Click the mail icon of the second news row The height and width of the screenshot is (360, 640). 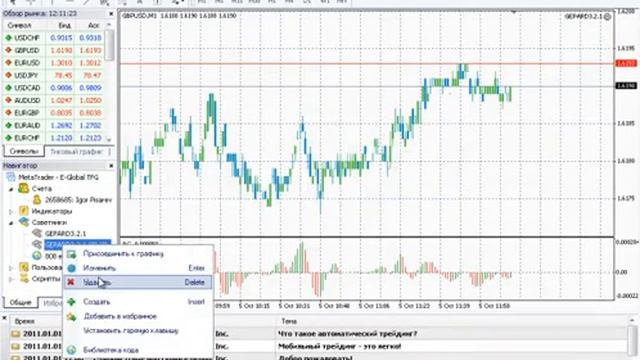(16, 346)
